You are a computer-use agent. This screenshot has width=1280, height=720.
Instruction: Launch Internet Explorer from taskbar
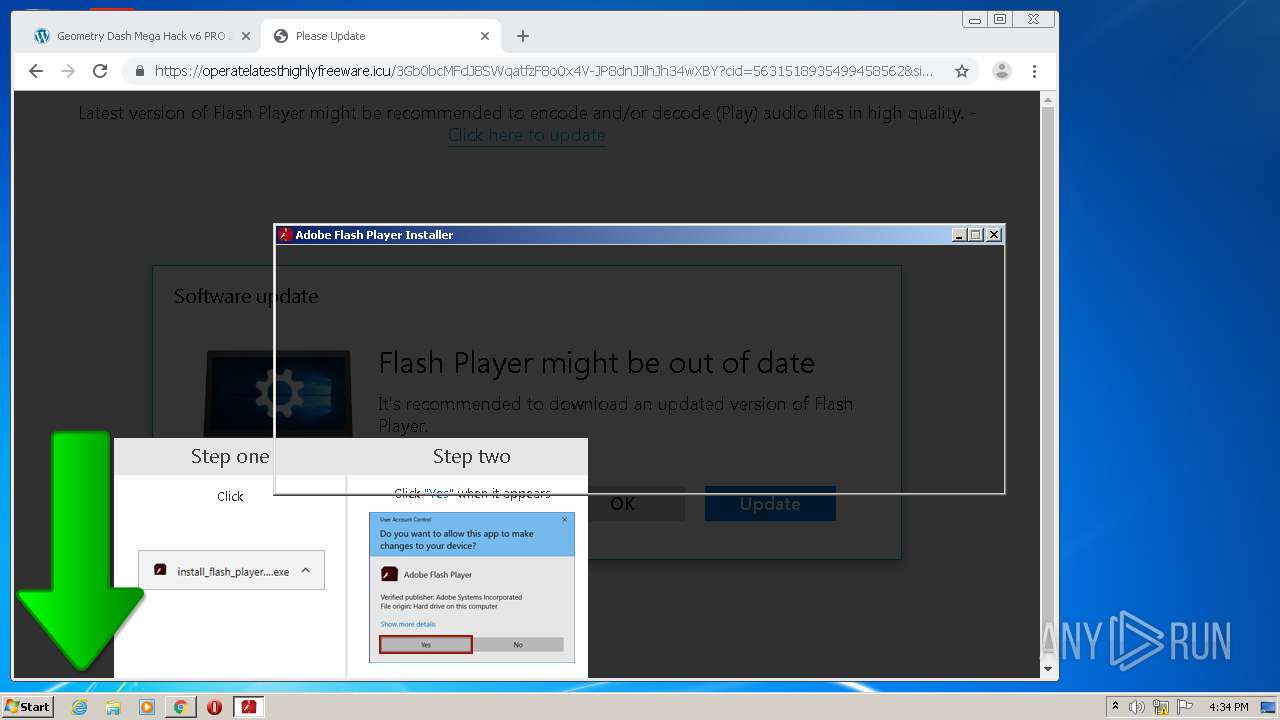click(x=79, y=707)
